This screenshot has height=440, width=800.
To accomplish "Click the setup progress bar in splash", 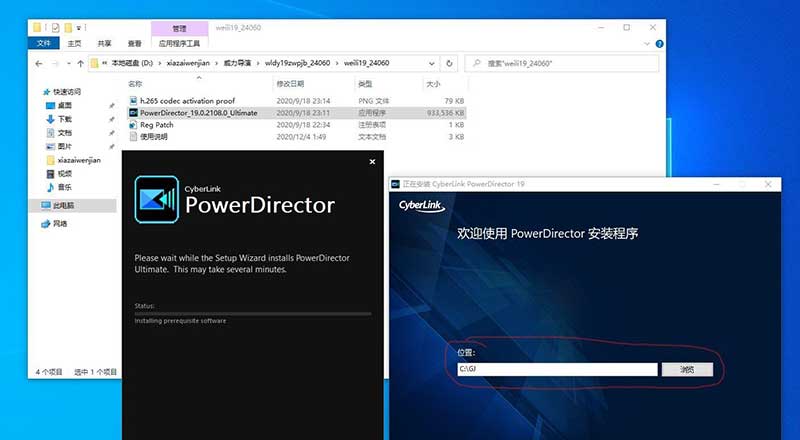I will tap(253, 313).
